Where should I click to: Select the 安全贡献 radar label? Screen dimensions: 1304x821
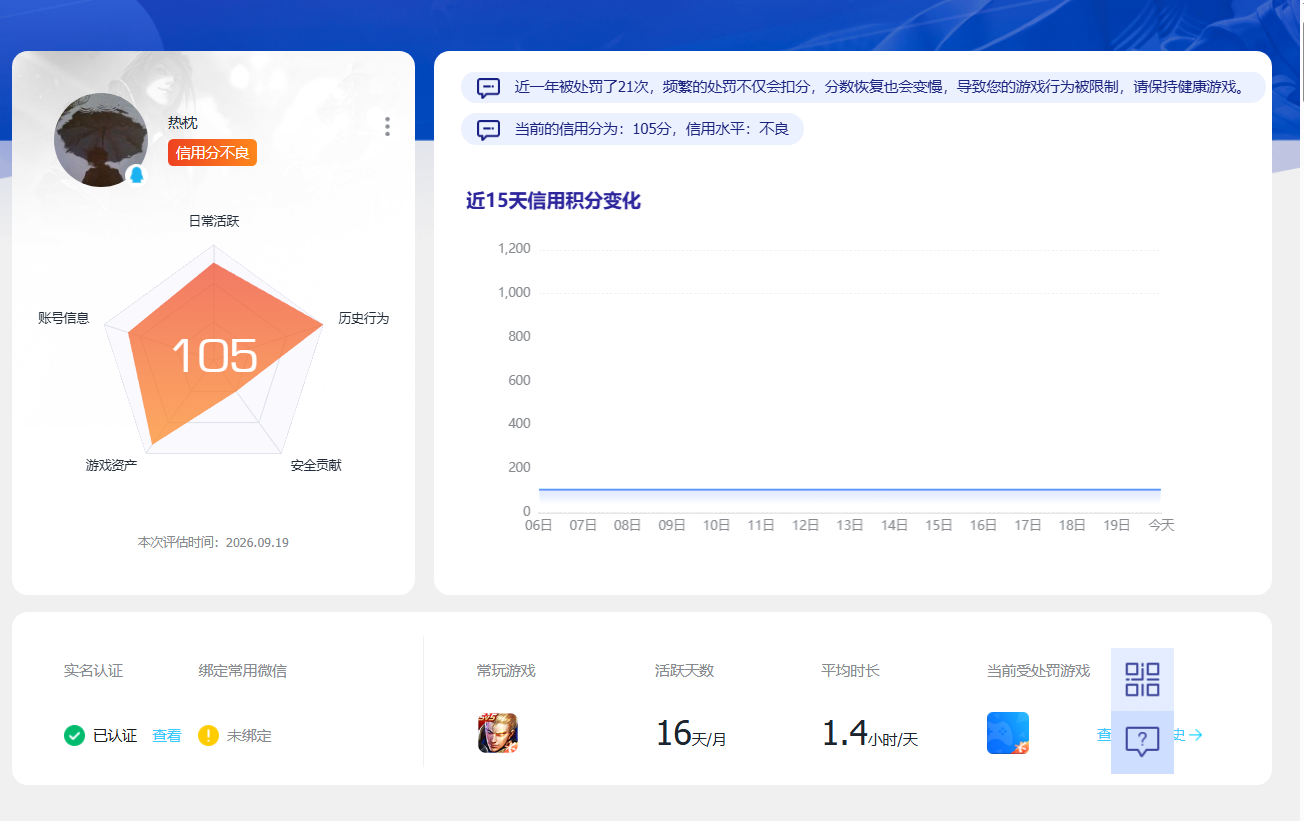(x=316, y=465)
